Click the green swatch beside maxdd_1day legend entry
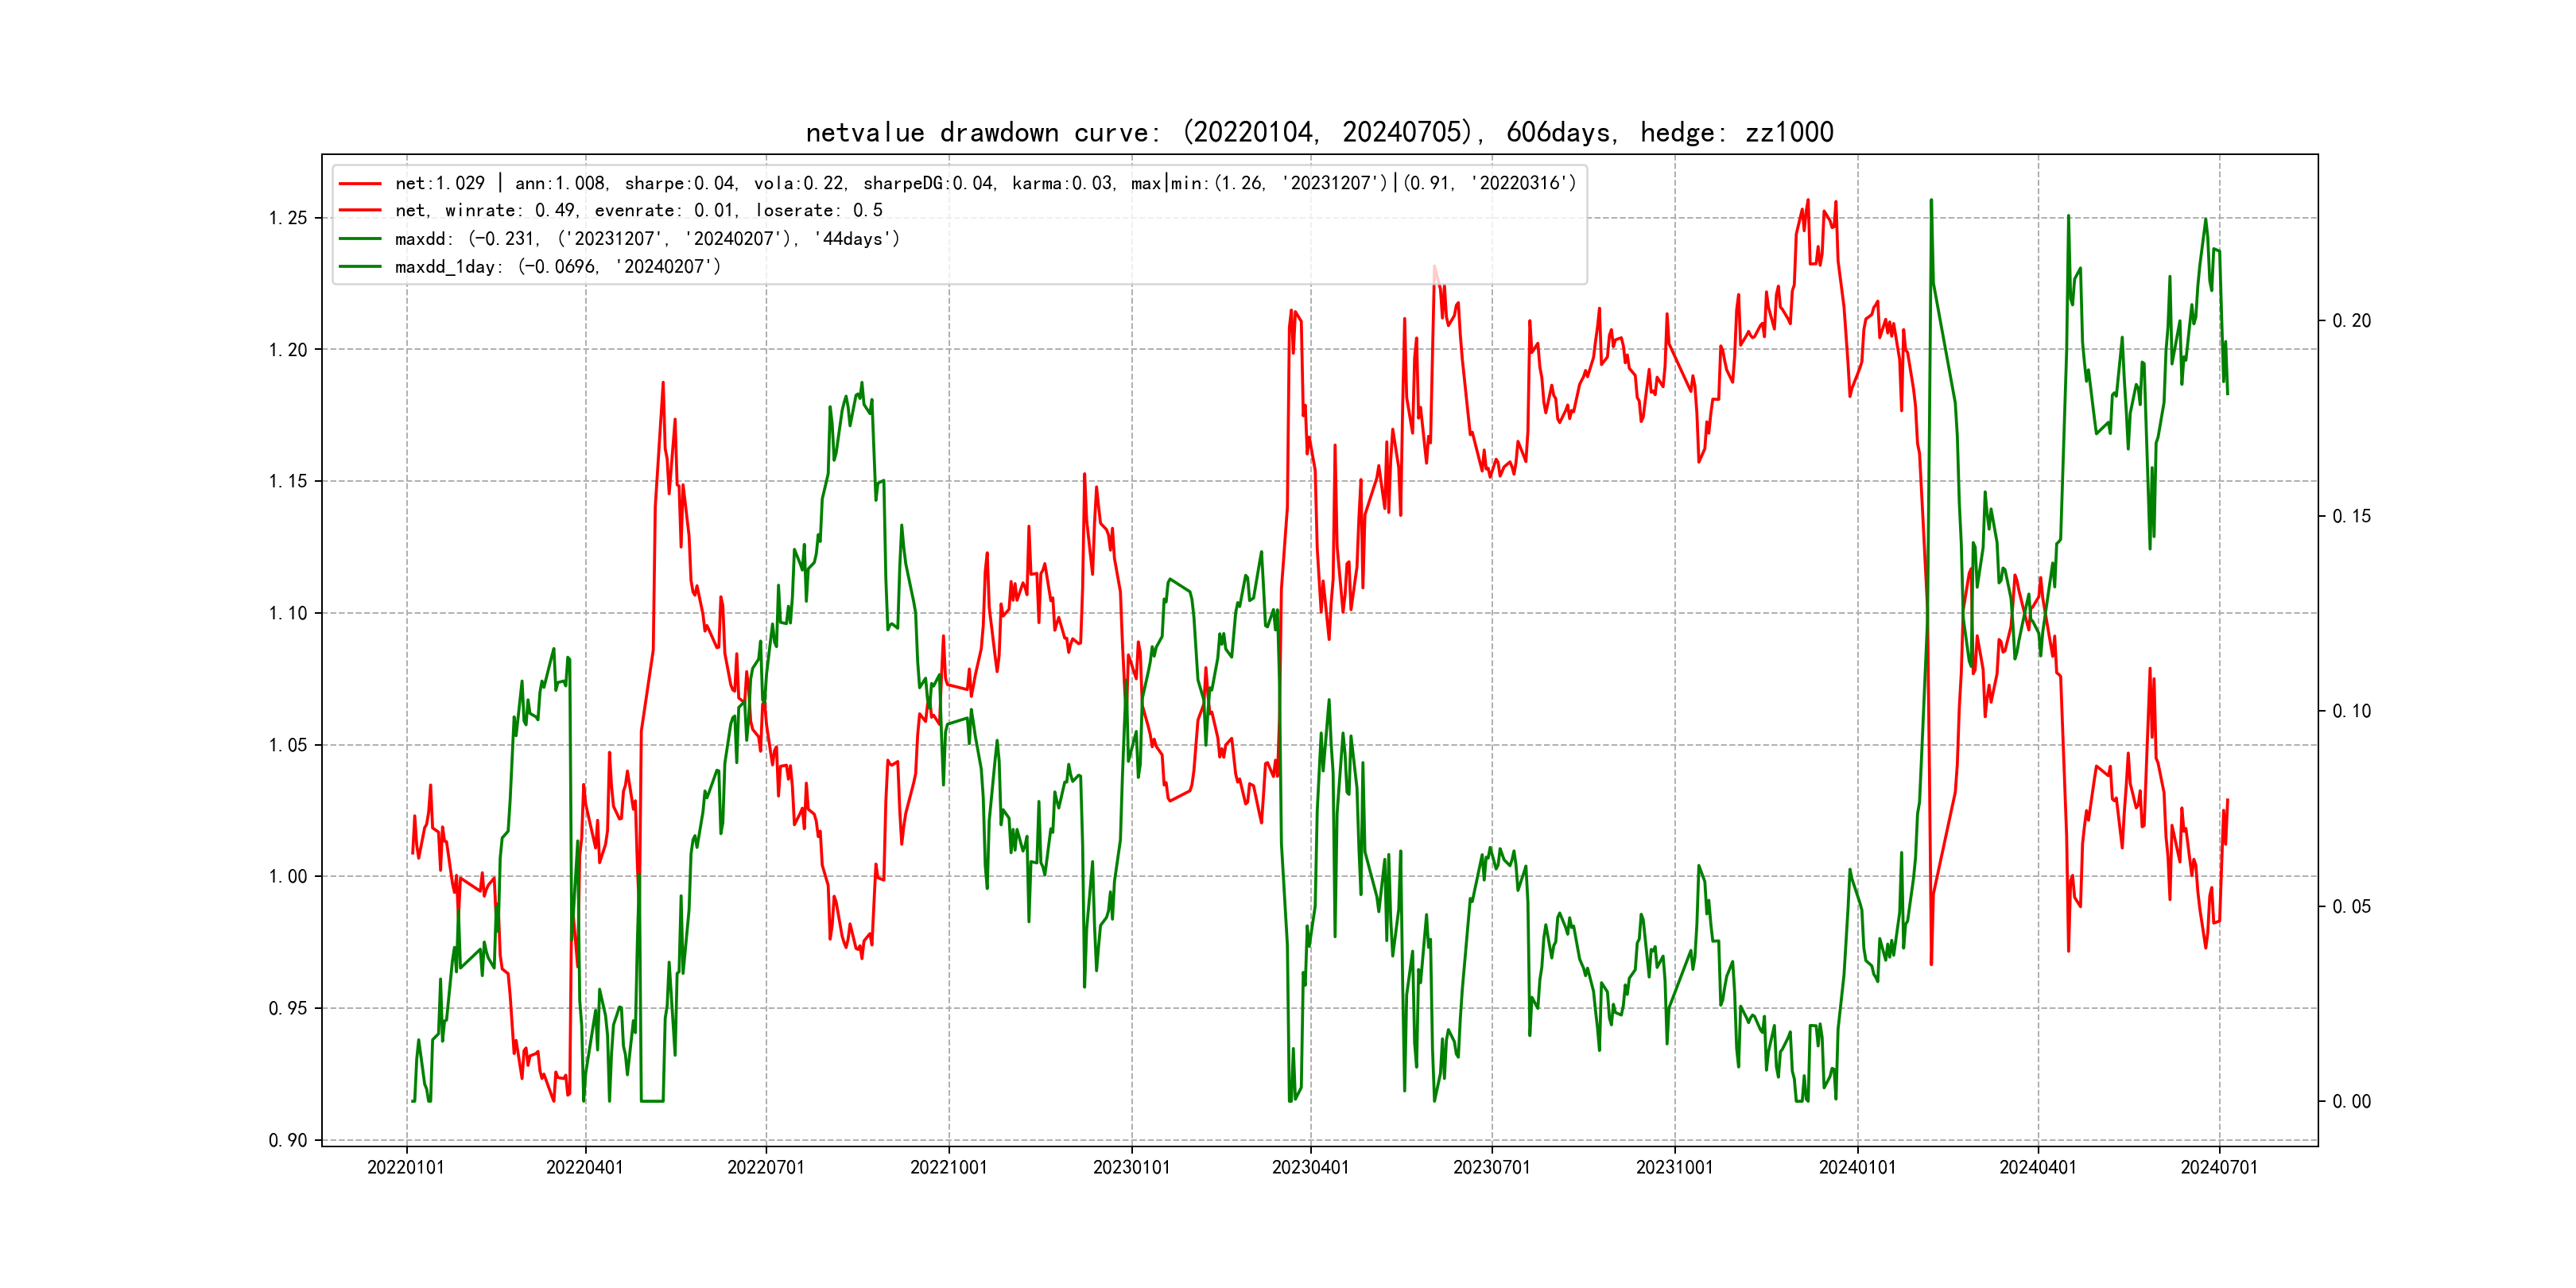Image resolution: width=2576 pixels, height=1288 pixels. (x=360, y=267)
